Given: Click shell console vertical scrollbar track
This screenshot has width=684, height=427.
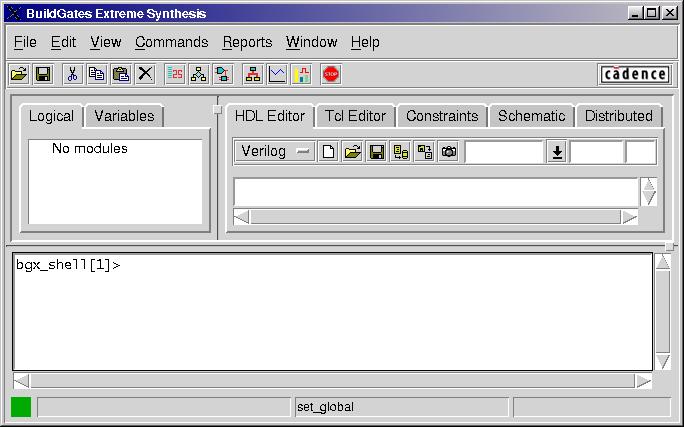Looking at the screenshot, I should [x=663, y=311].
